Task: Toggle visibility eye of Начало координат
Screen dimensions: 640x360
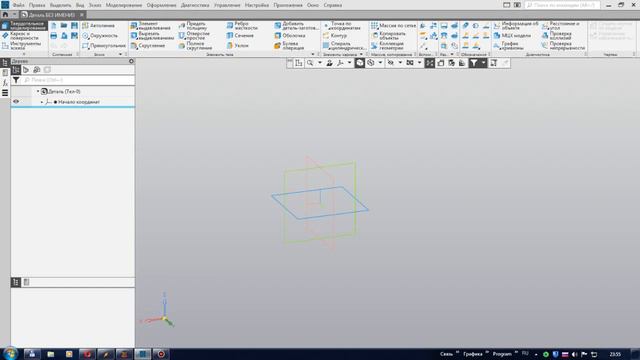Action: click(16, 102)
